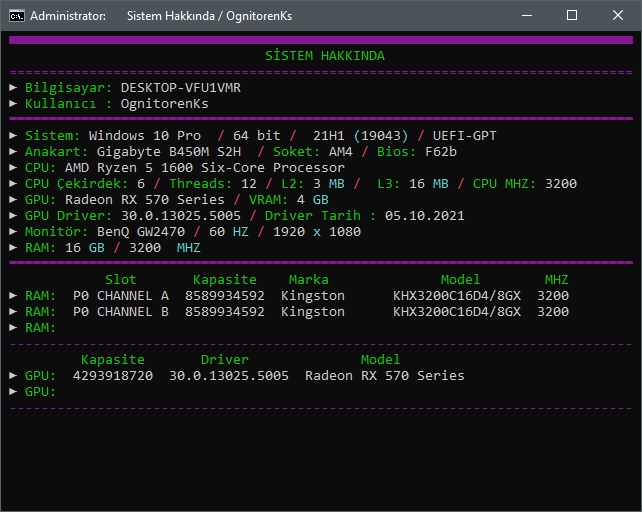Click the 'Soket:' label
The width and height of the screenshot is (642, 512).
pos(296,152)
